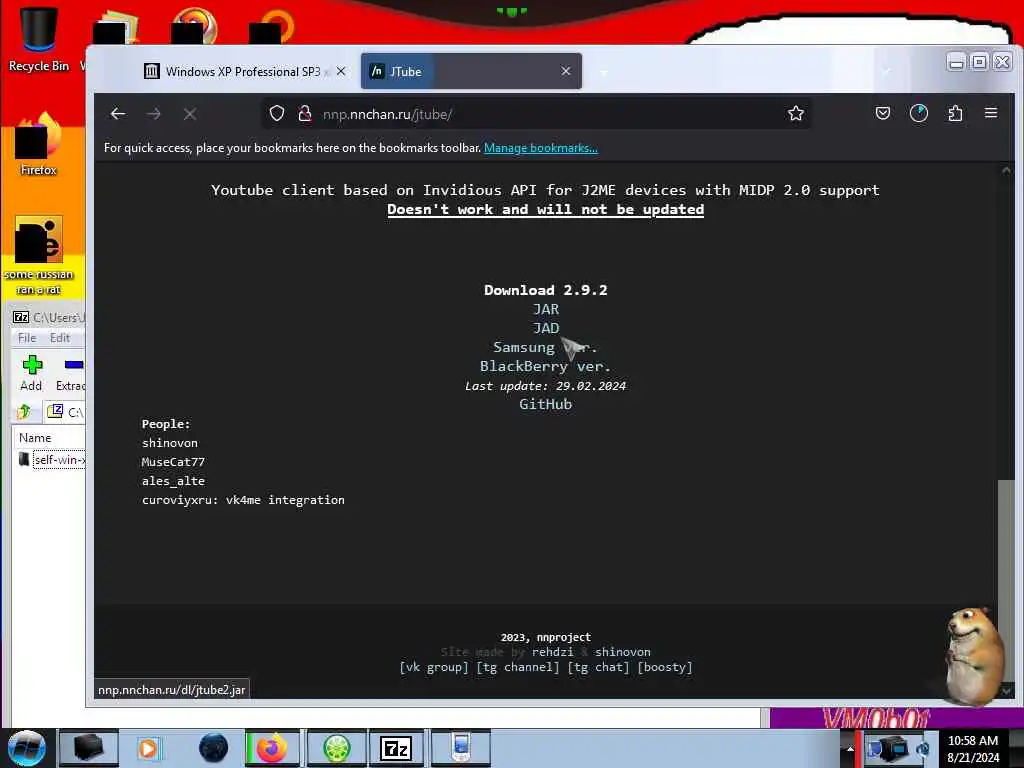Click the Add button in 7-Zip
This screenshot has height=768, width=1024.
31,374
